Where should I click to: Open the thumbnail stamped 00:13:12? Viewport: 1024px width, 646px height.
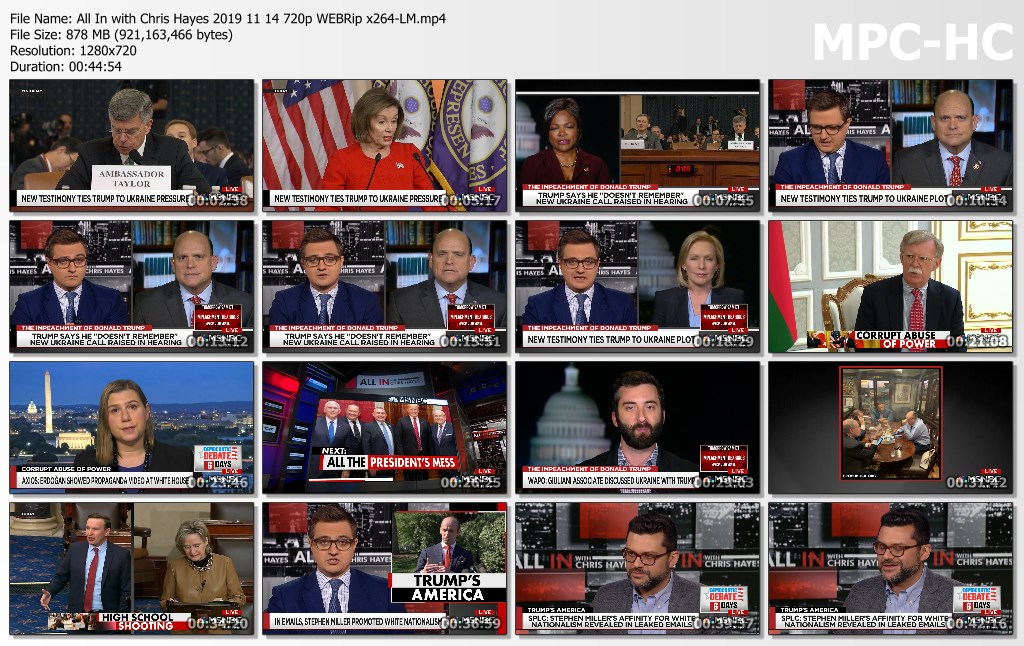pyautogui.click(x=132, y=286)
